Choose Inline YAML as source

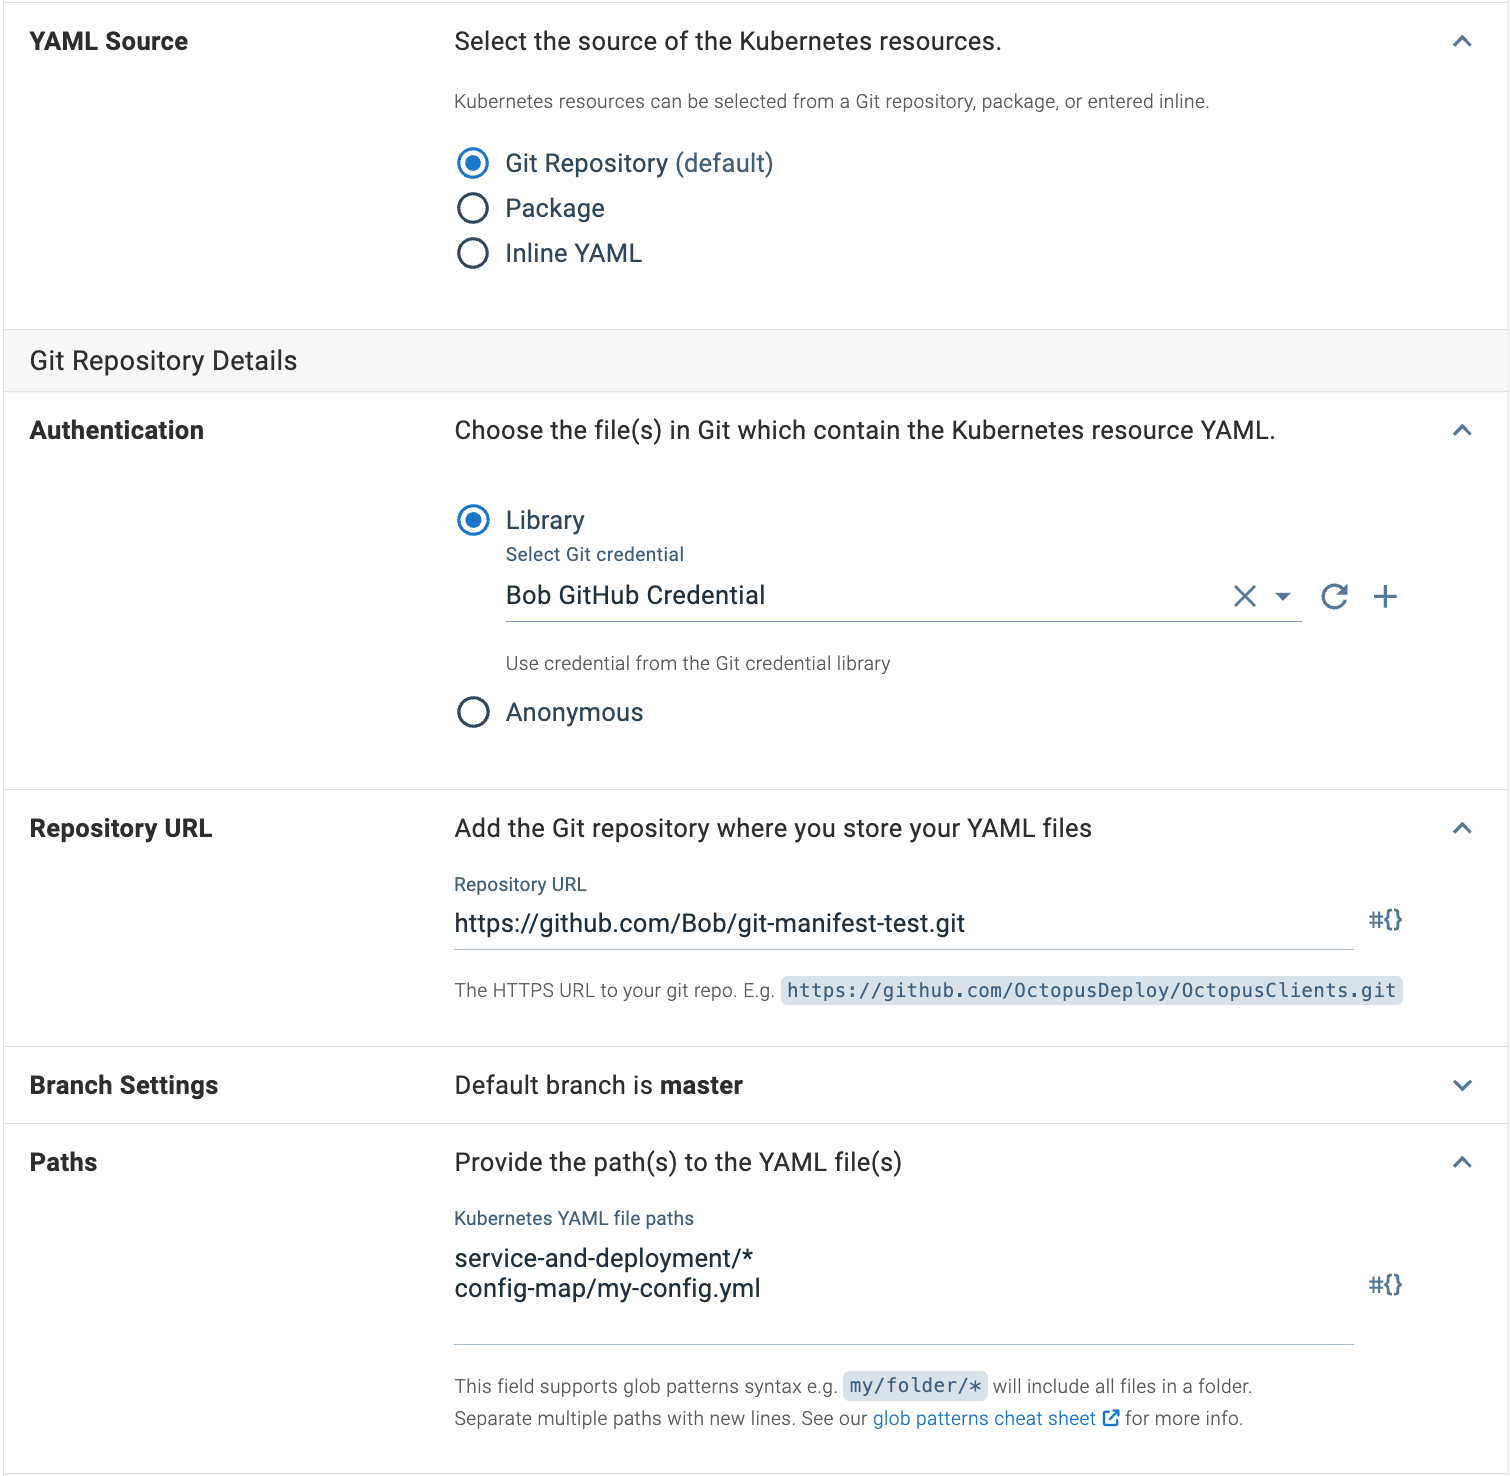[x=472, y=253]
